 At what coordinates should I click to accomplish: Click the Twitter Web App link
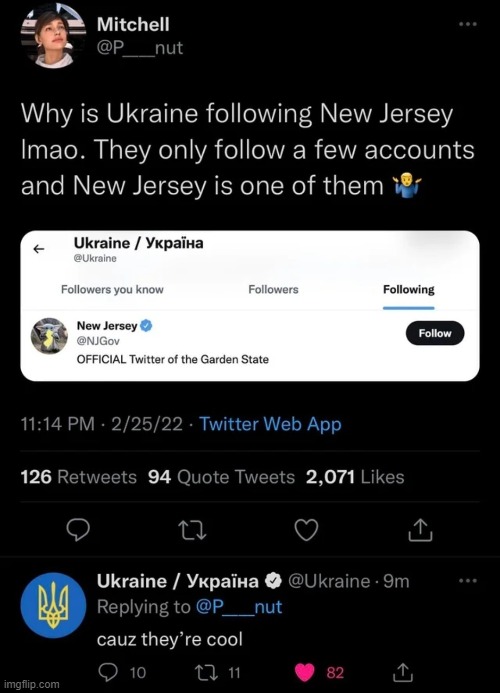pyautogui.click(x=270, y=424)
